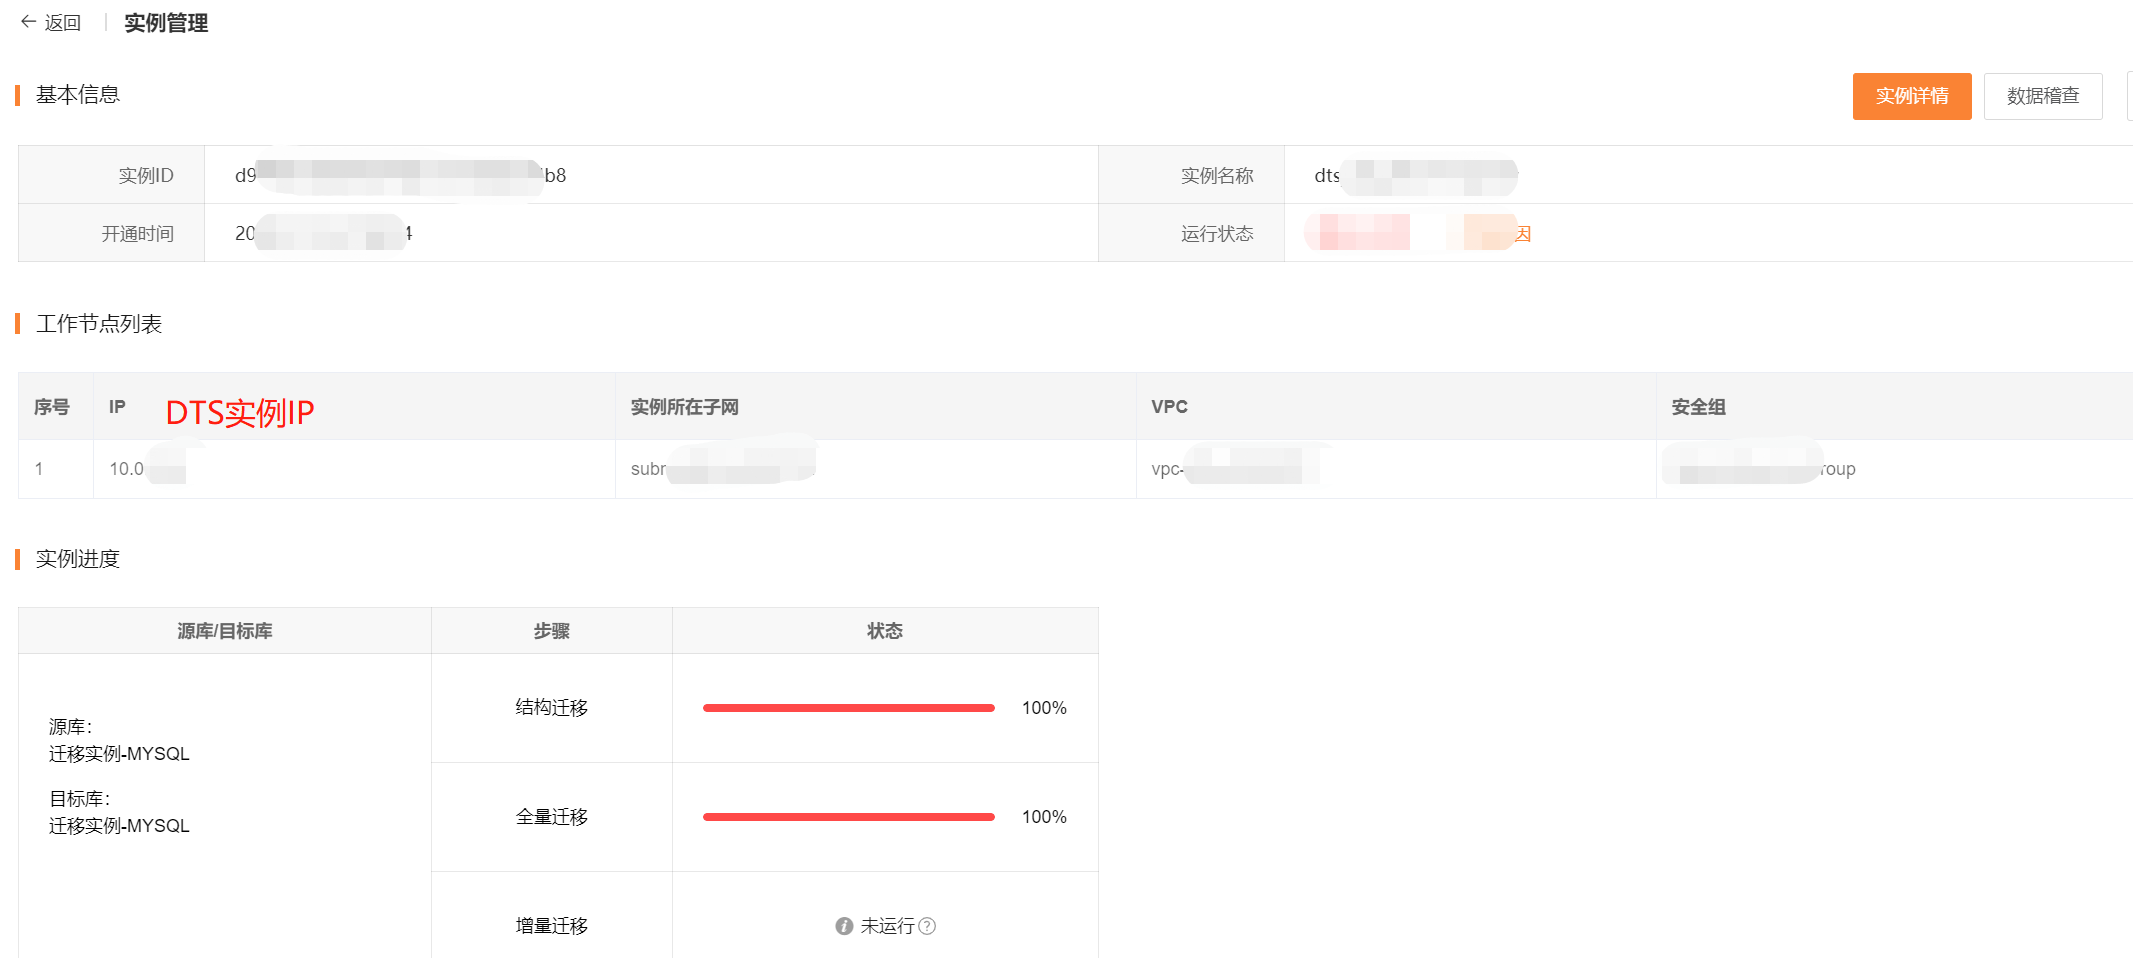Image resolution: width=2133 pixels, height=958 pixels.
Task: Click the 源库/目标库 column header
Action: pos(224,631)
